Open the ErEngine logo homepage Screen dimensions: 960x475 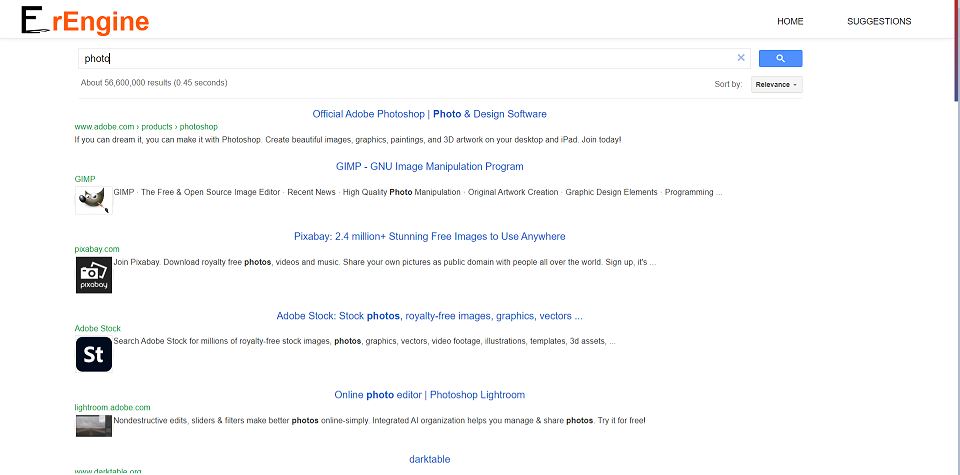tap(85, 20)
